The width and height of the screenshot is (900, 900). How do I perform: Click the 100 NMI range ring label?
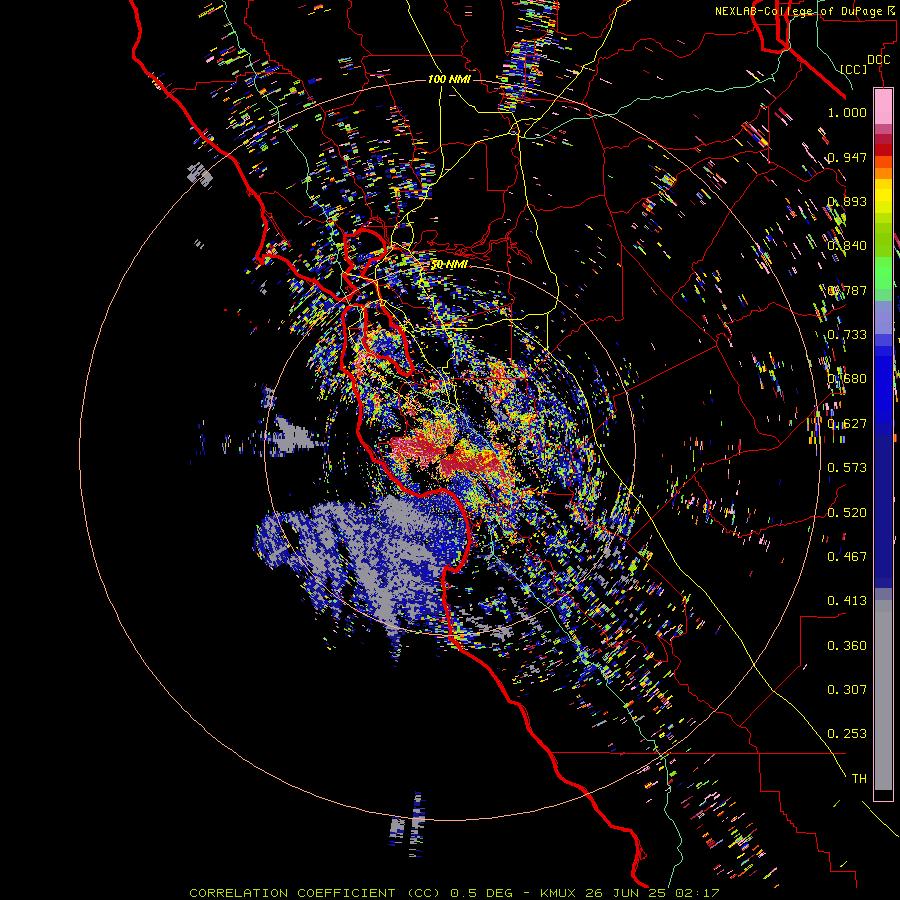(x=449, y=79)
